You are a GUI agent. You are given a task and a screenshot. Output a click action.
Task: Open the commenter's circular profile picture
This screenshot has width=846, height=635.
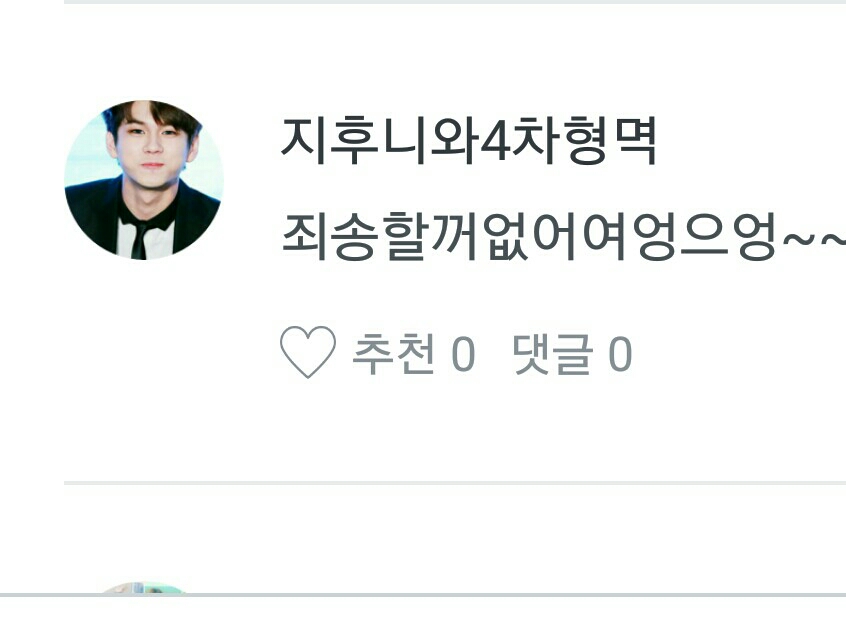click(x=144, y=180)
